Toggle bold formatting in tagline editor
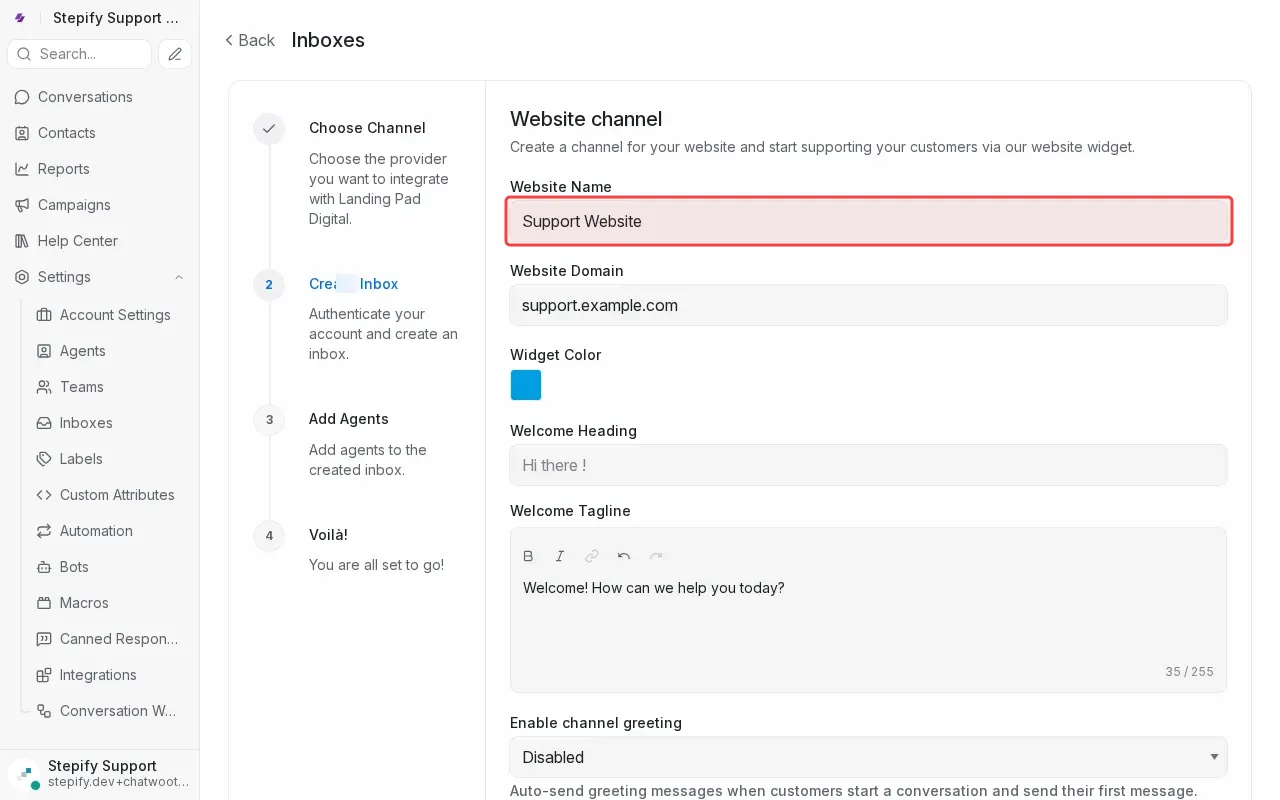The width and height of the screenshot is (1280, 800). pyautogui.click(x=528, y=556)
